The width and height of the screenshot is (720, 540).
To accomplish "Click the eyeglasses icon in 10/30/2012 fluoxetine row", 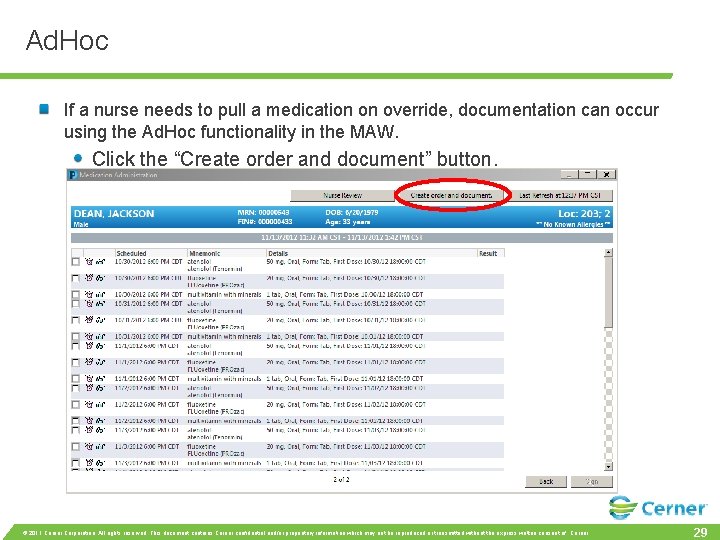I will [x=100, y=278].
